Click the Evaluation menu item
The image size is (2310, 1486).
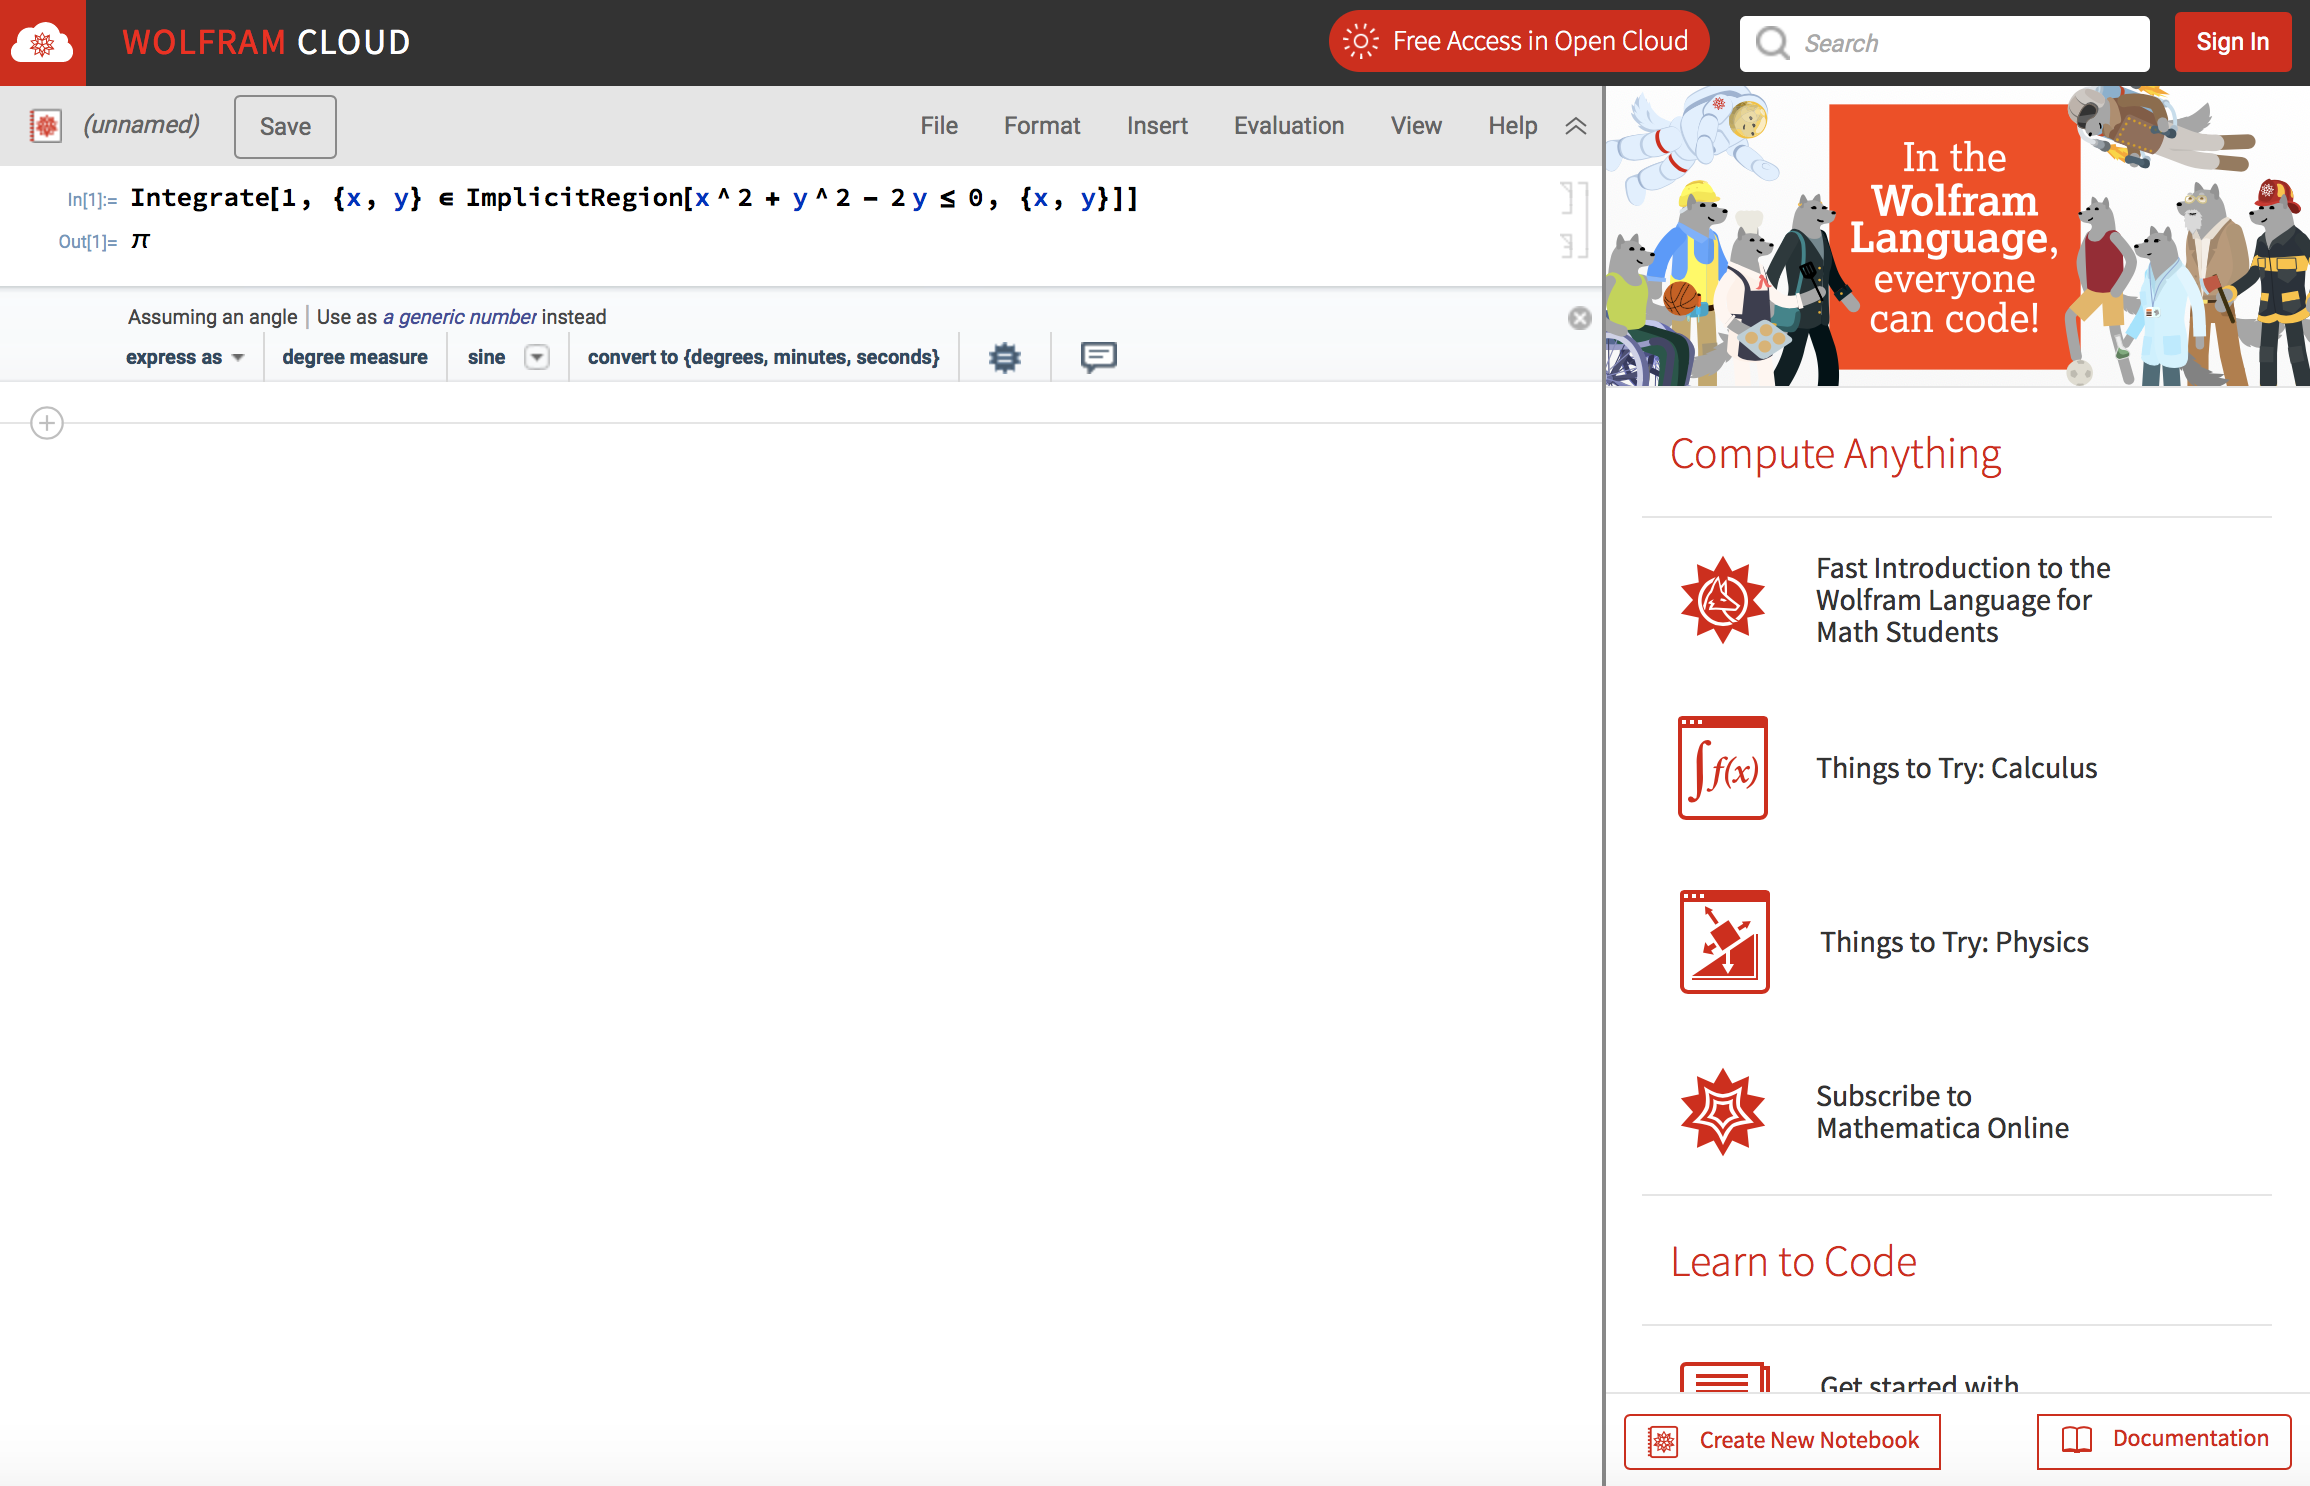pyautogui.click(x=1288, y=125)
